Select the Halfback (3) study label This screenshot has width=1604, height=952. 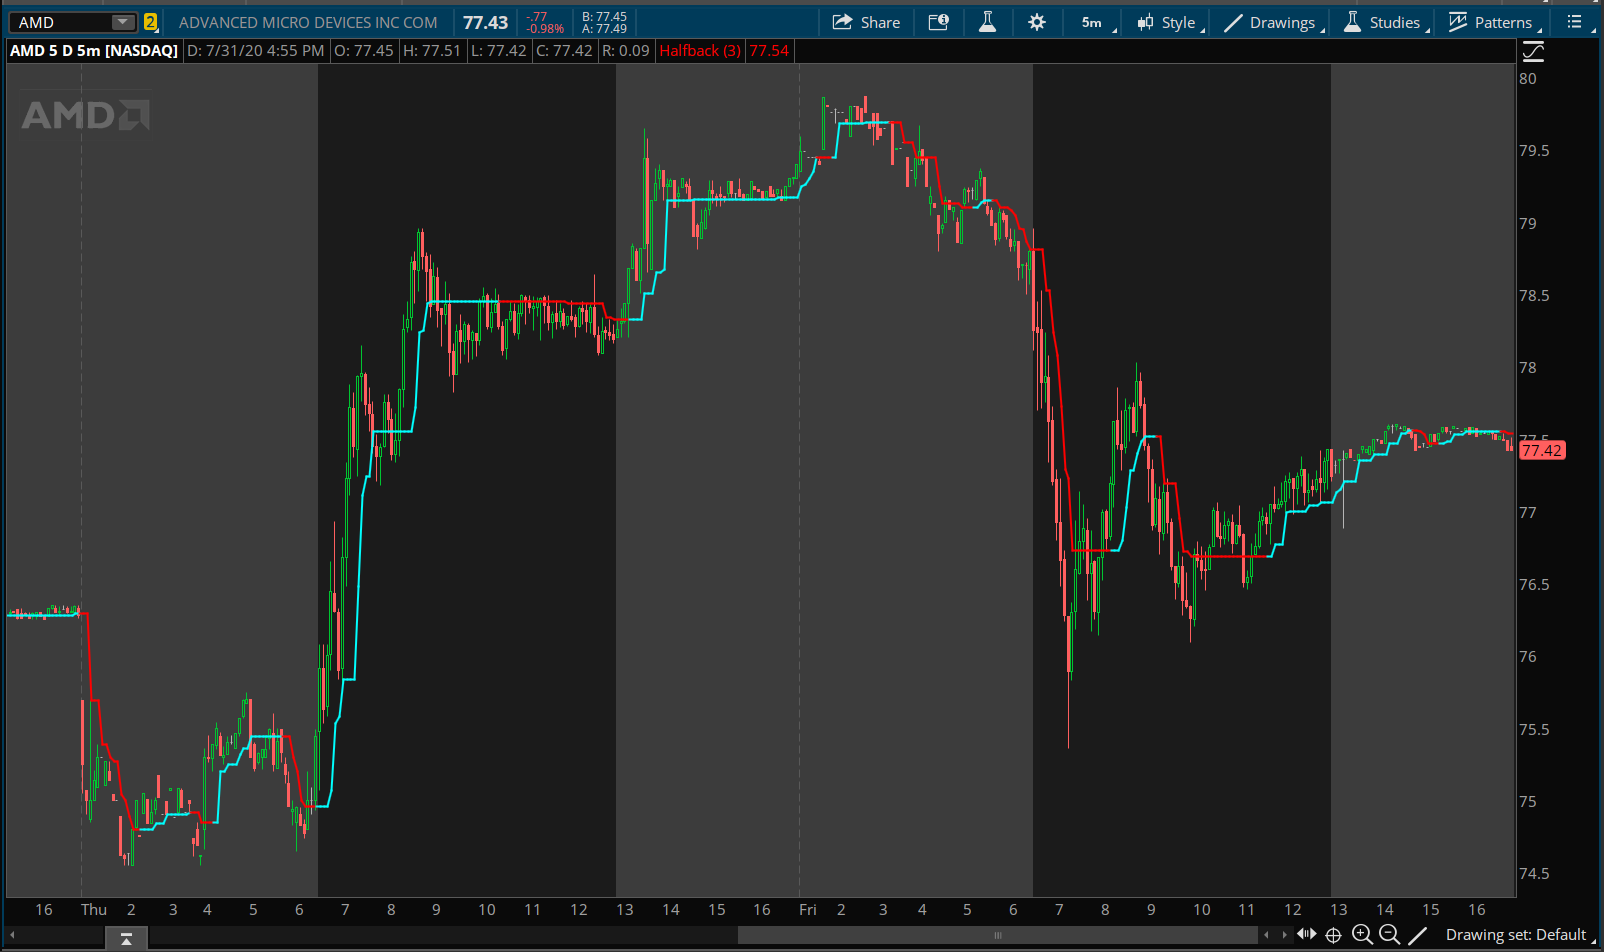pyautogui.click(x=700, y=50)
